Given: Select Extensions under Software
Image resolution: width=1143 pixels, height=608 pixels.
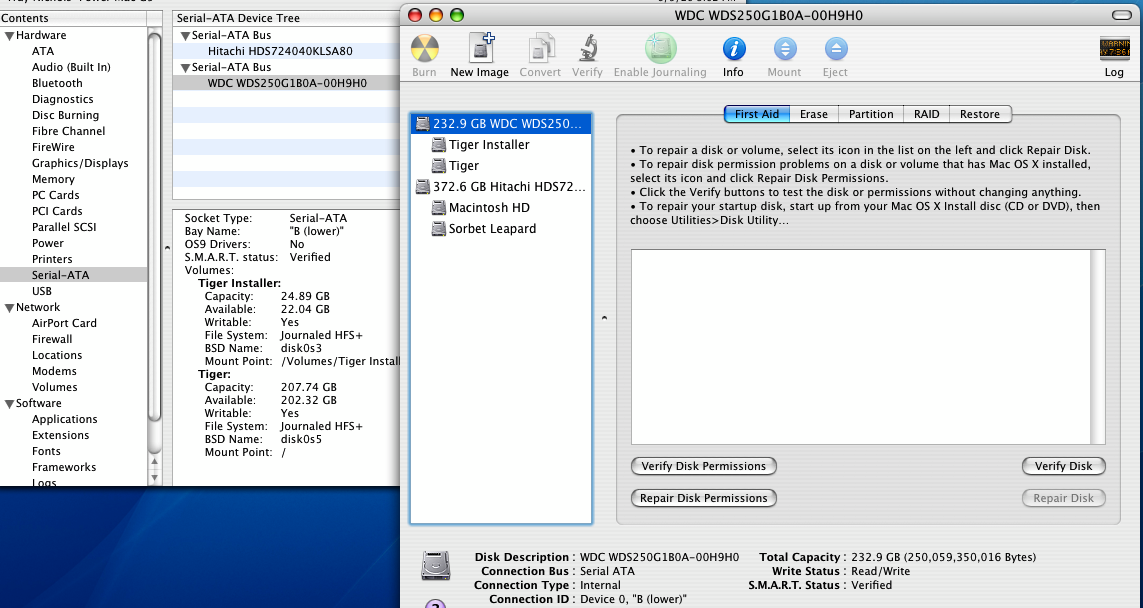Looking at the screenshot, I should 61,436.
